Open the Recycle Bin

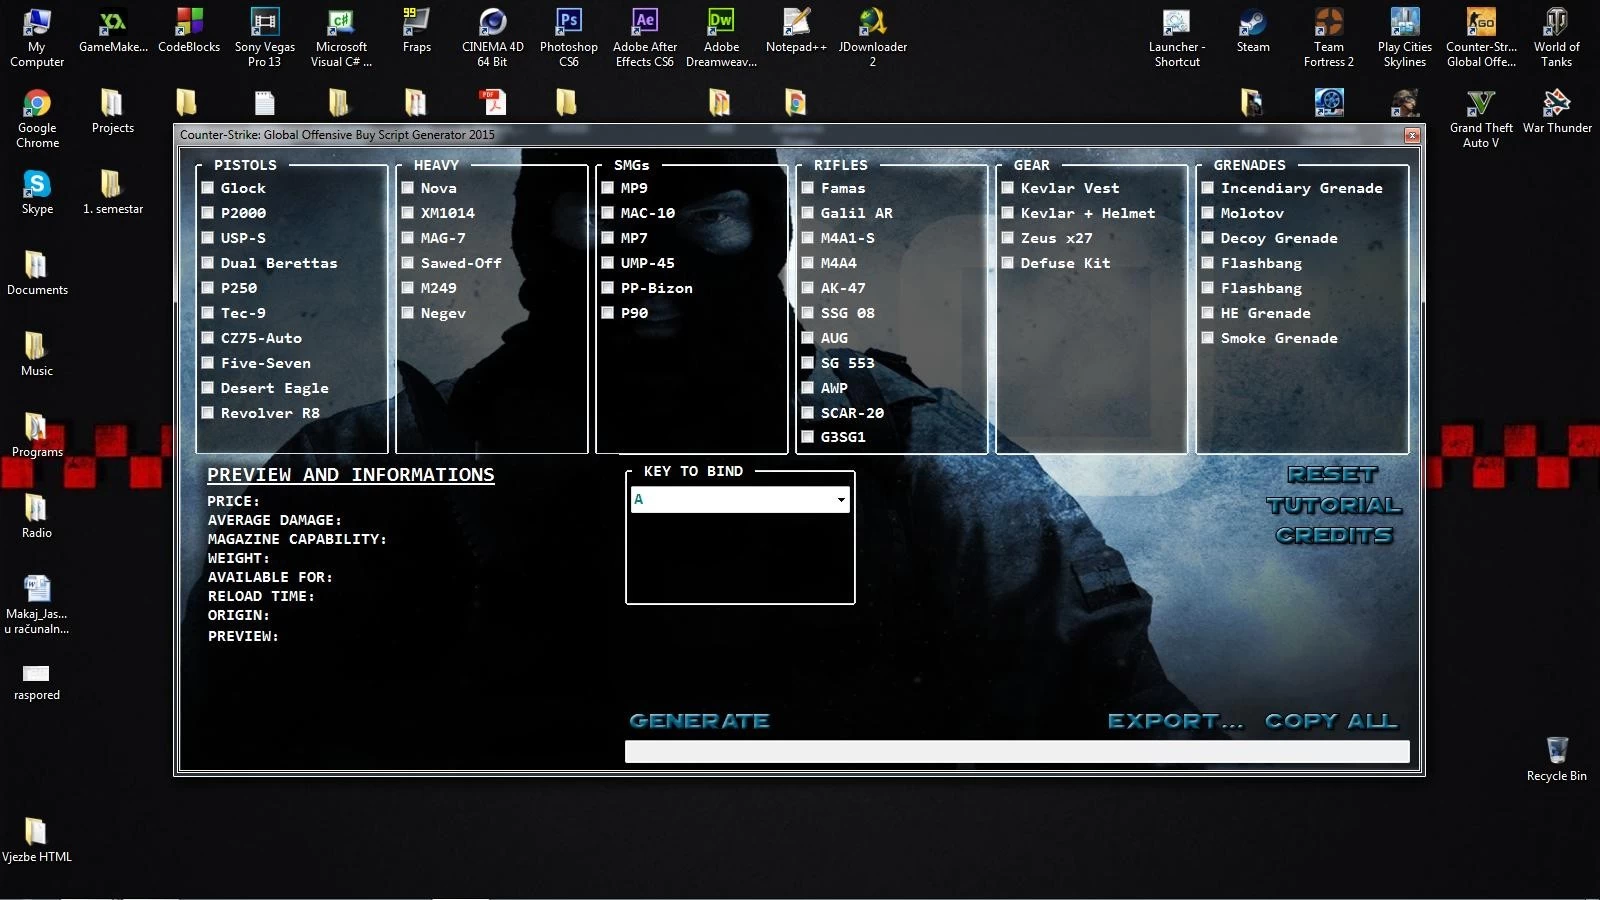[x=1556, y=750]
